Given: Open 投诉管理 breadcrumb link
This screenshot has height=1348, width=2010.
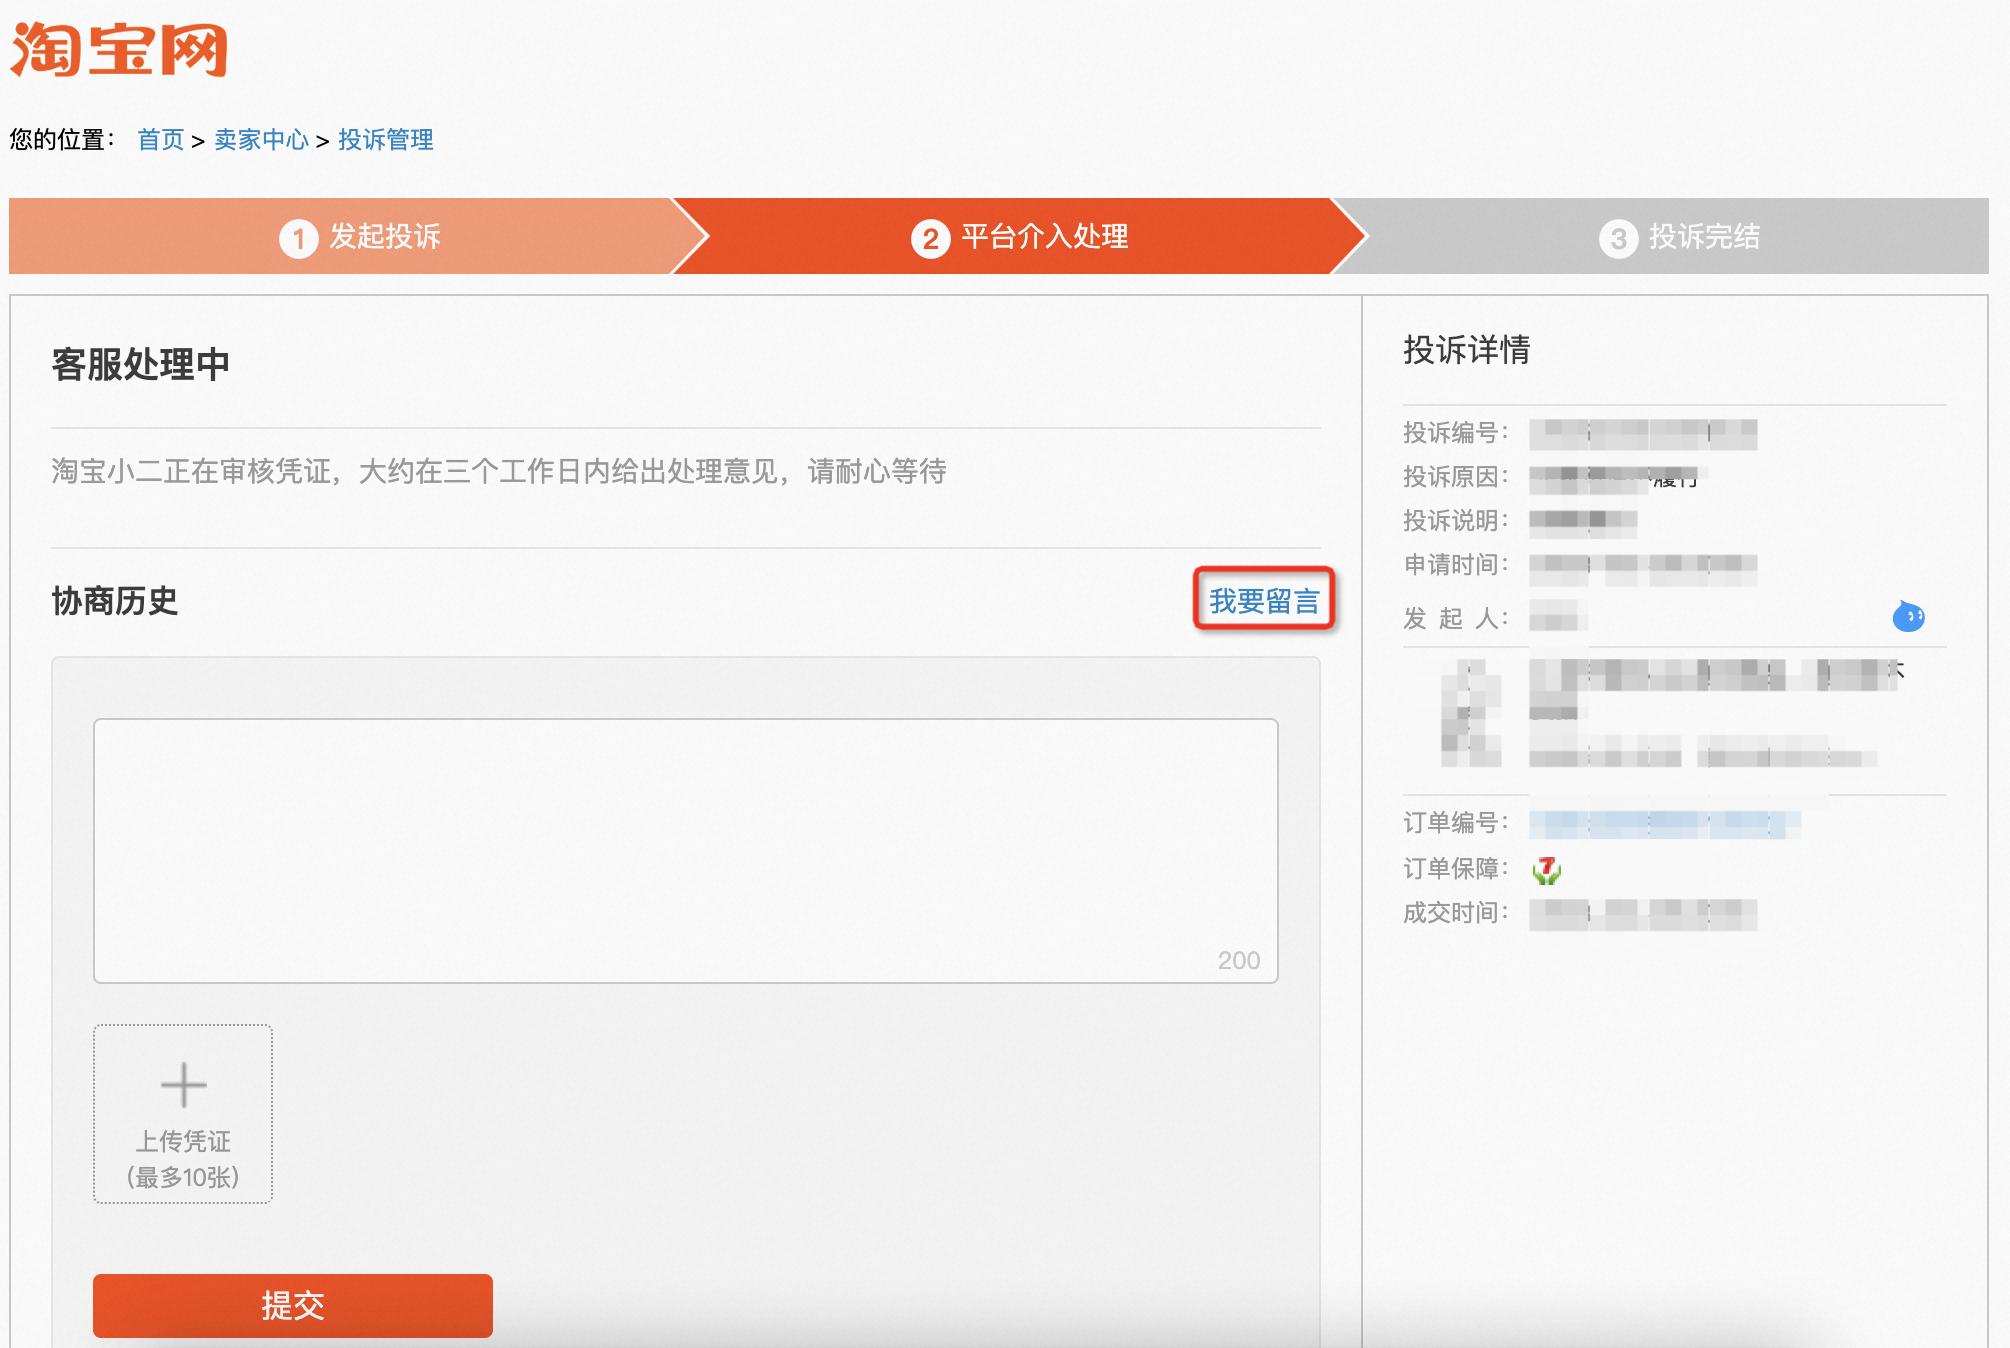Looking at the screenshot, I should pos(385,140).
